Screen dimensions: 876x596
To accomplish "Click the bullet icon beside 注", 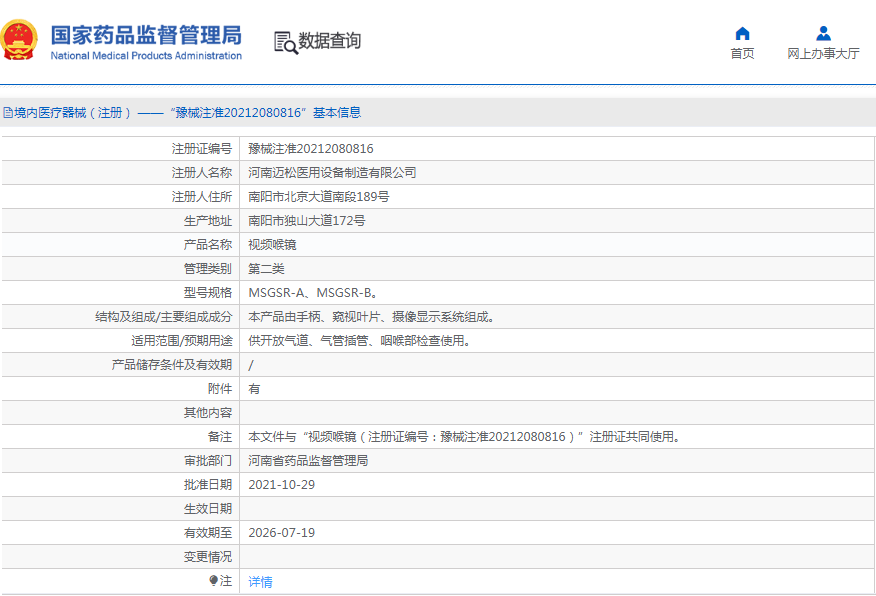I will tap(213, 580).
